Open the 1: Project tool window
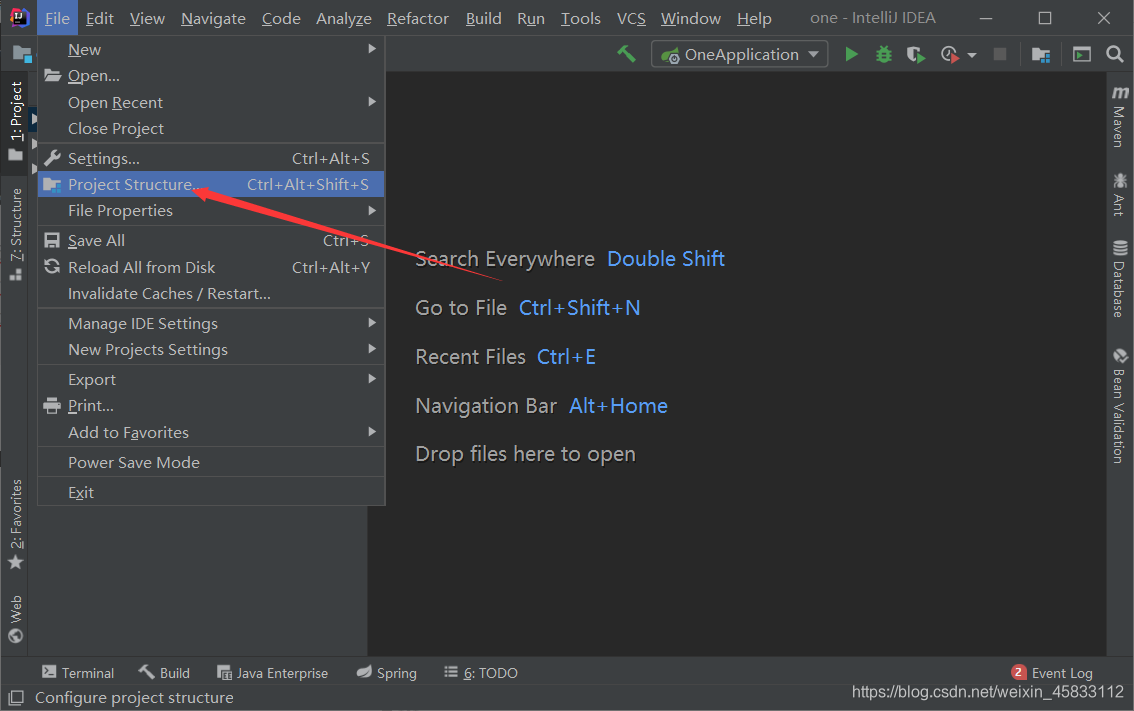This screenshot has width=1134, height=711. click(x=16, y=122)
